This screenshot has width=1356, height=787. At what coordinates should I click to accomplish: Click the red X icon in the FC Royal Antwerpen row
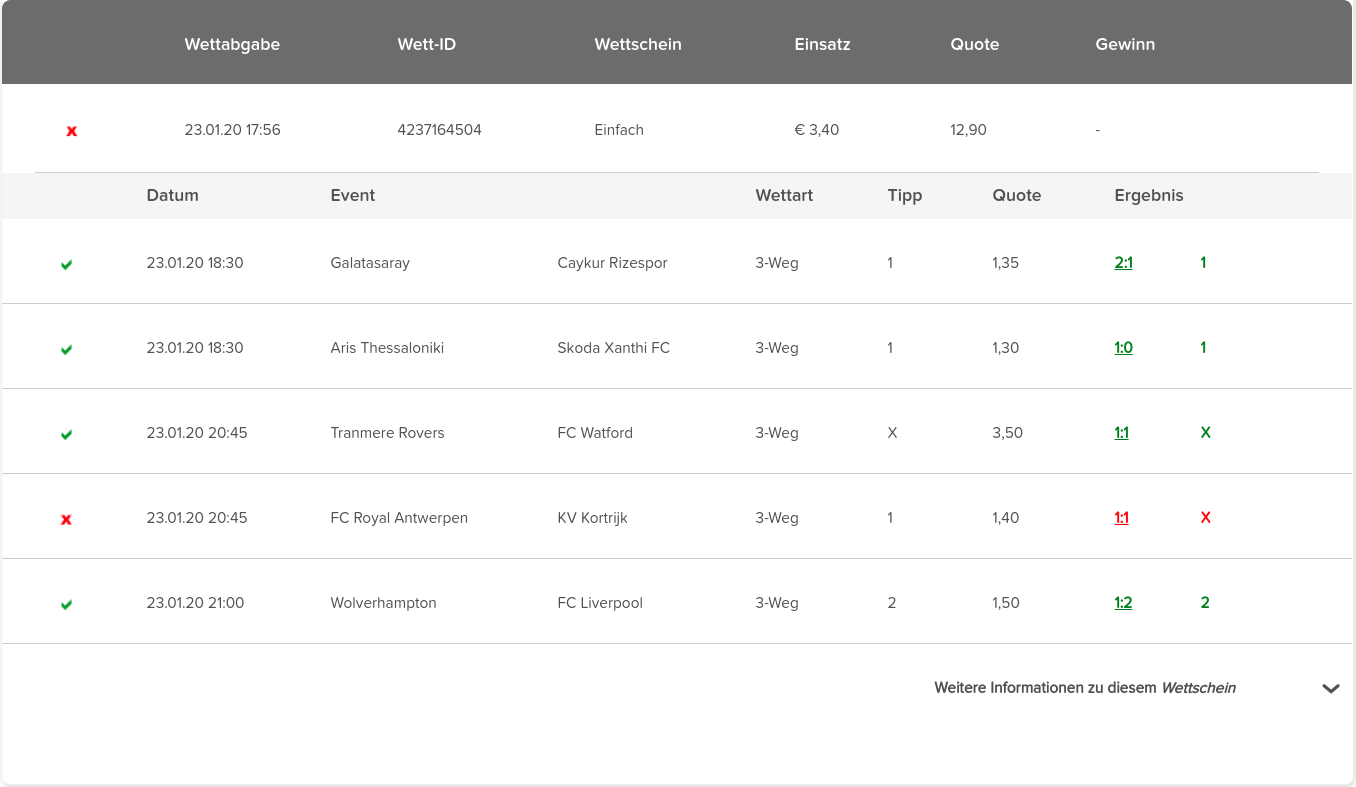66,519
